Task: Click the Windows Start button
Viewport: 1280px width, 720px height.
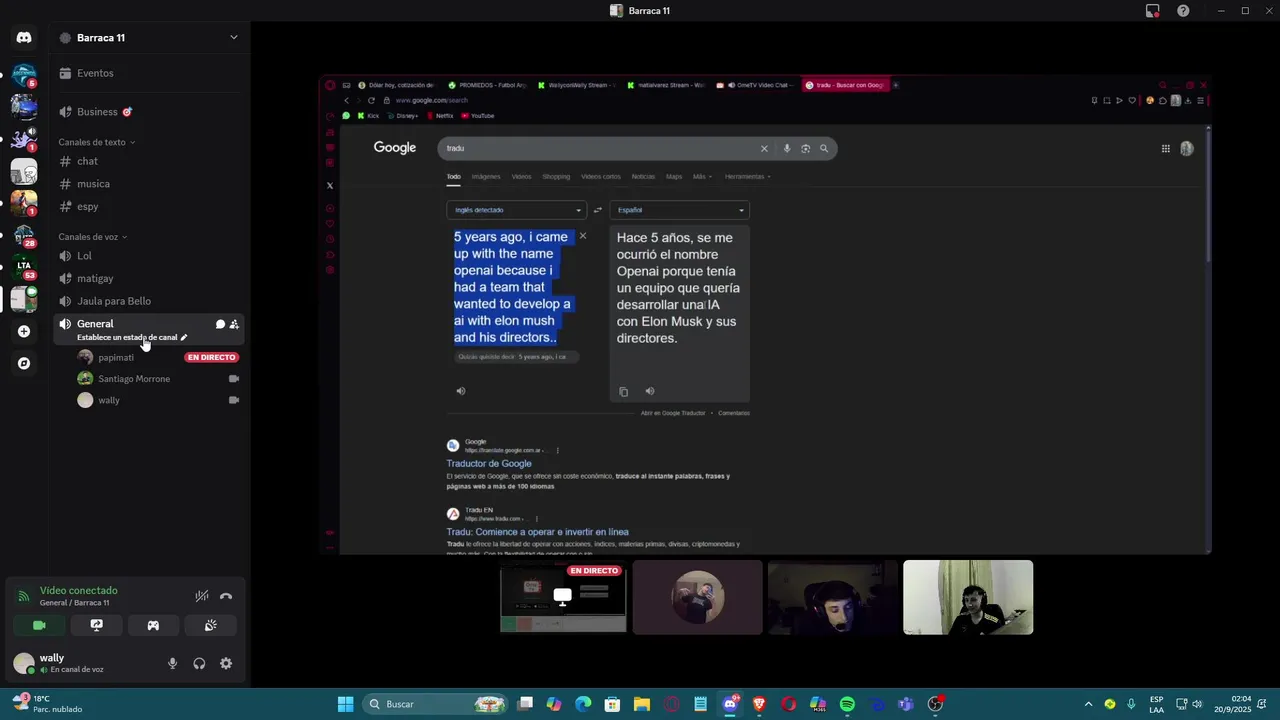Action: [345, 704]
